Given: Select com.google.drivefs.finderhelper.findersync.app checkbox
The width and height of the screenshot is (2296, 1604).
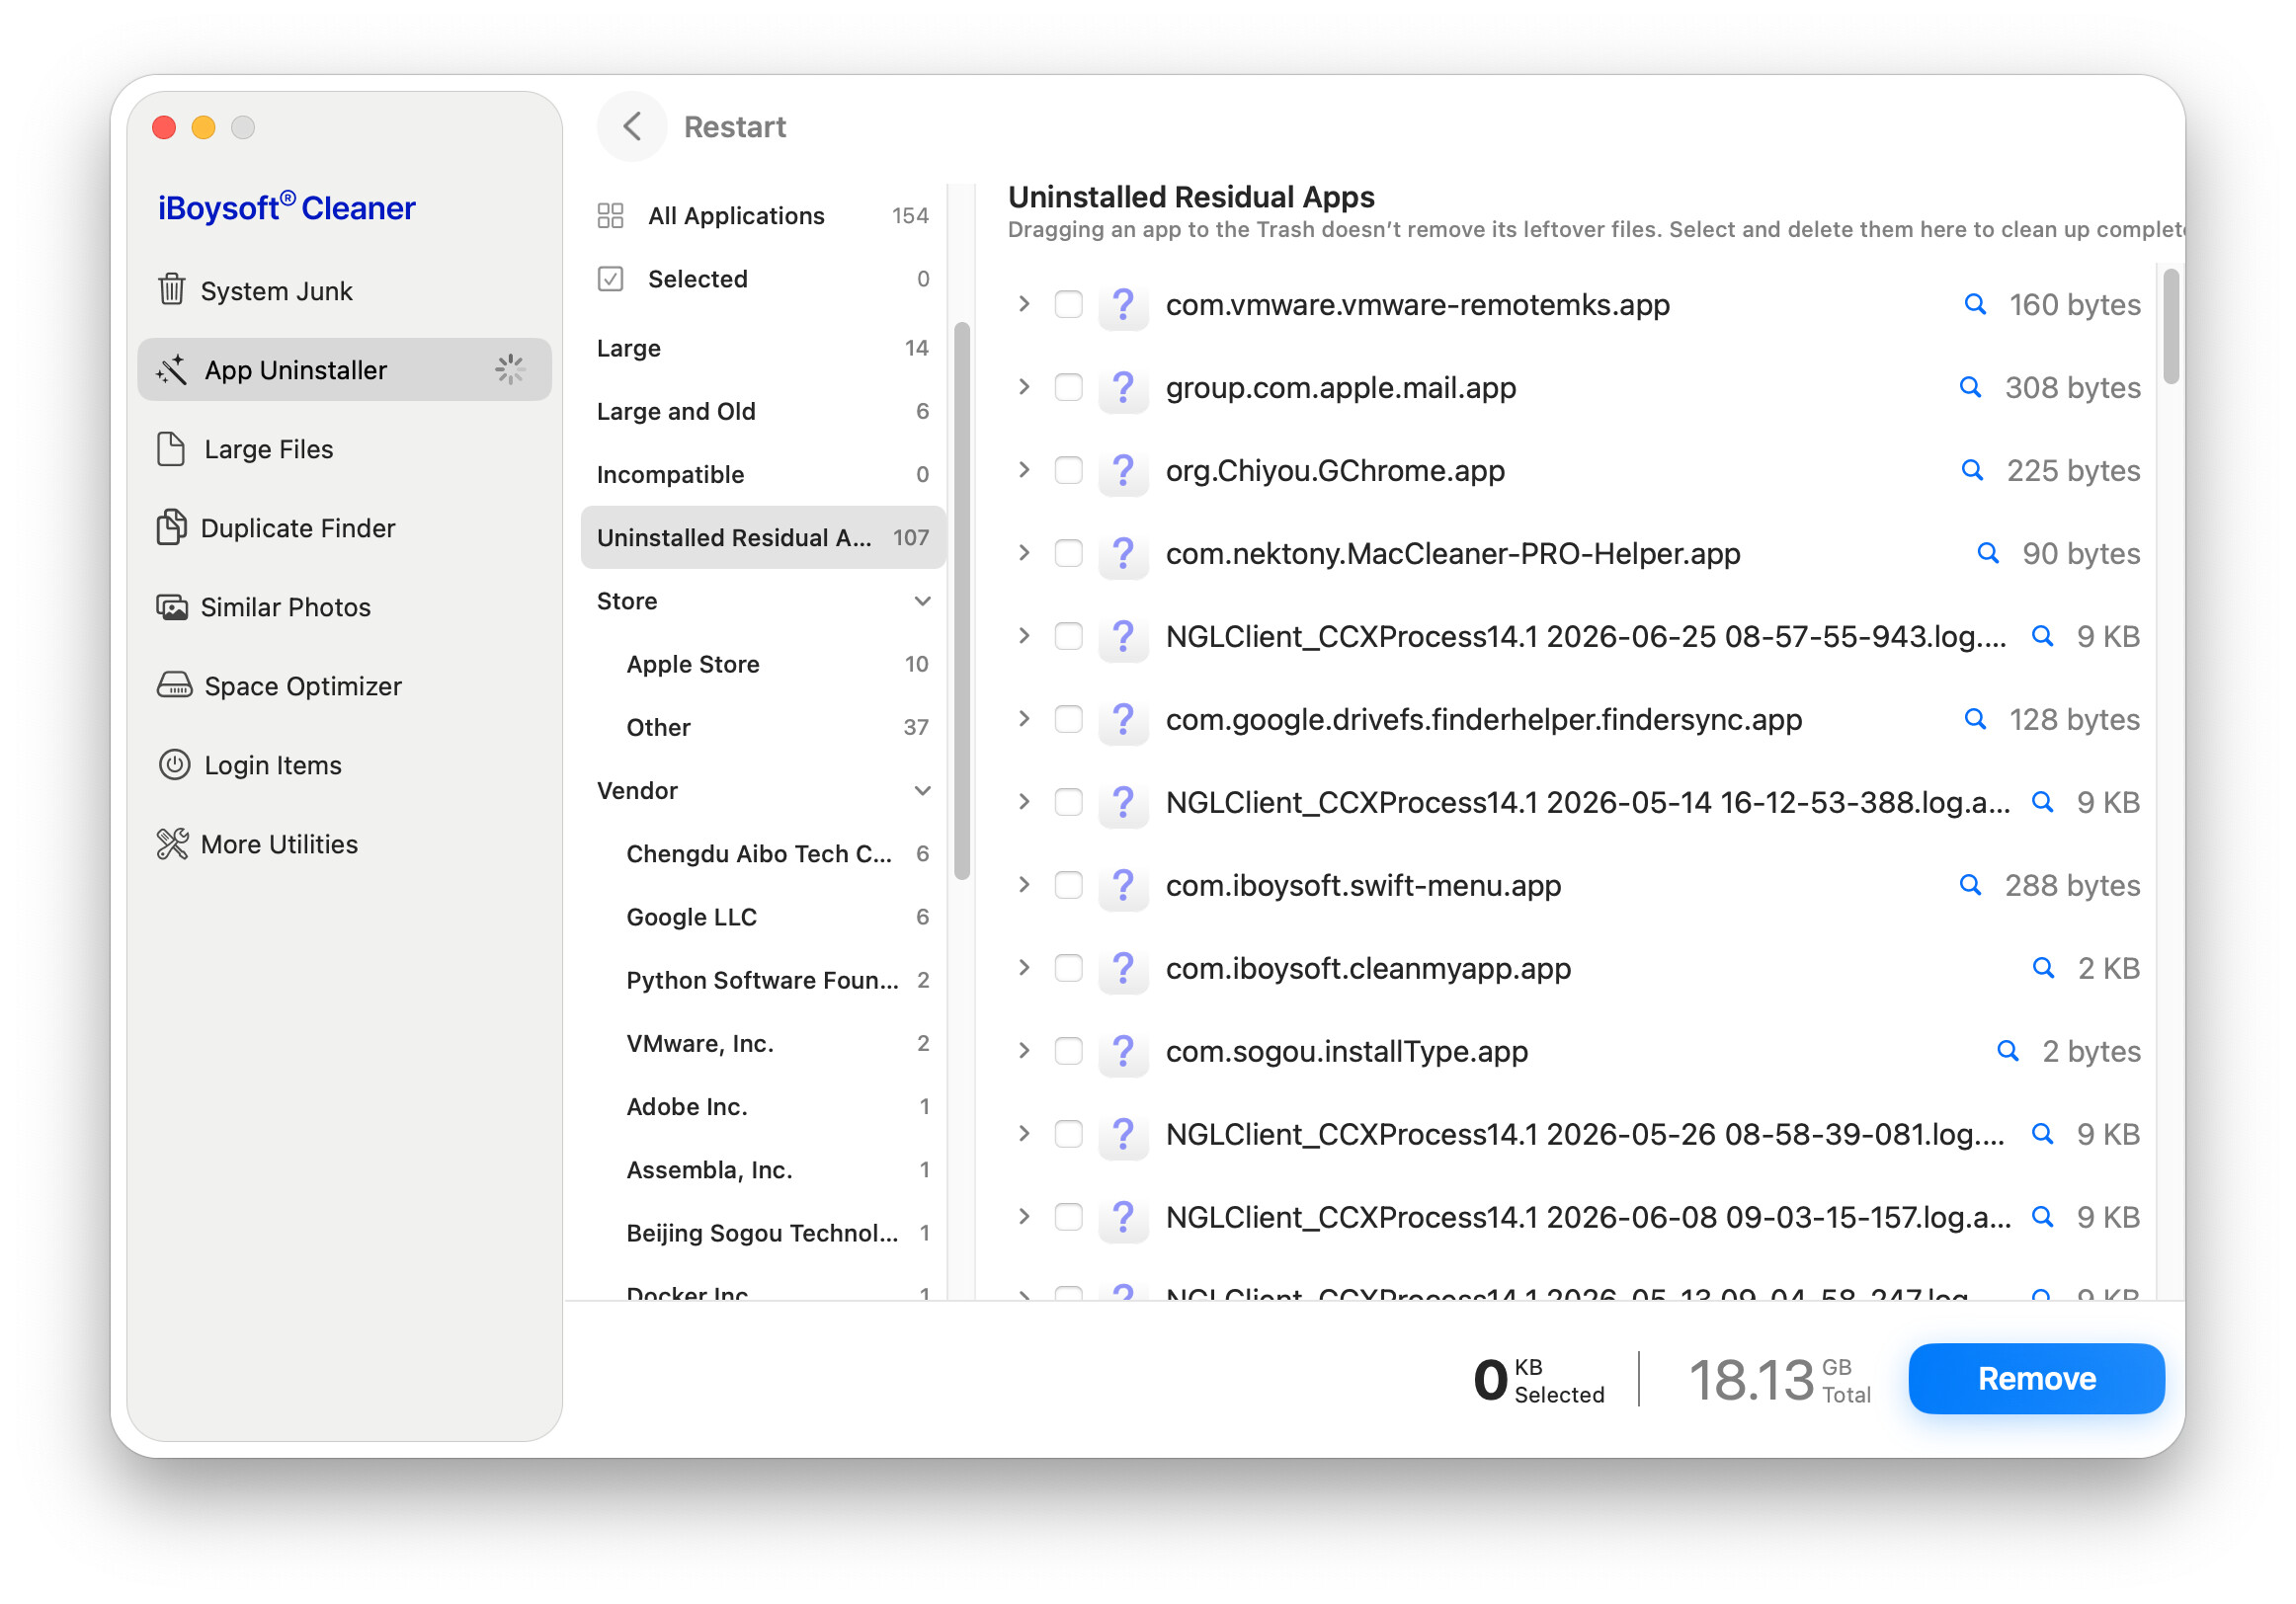Looking at the screenshot, I should 1068,719.
